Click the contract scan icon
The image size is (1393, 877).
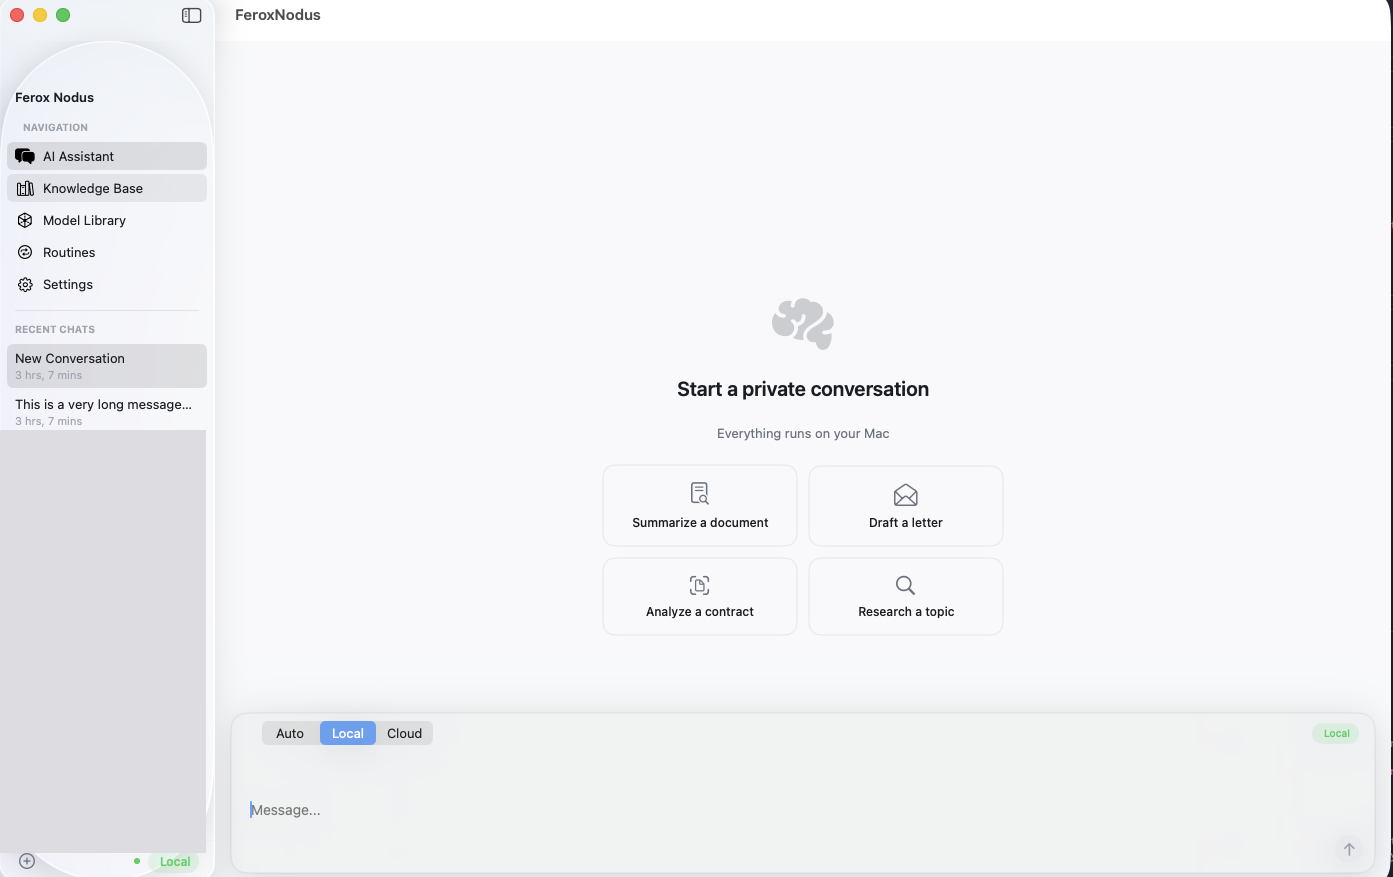pos(699,585)
